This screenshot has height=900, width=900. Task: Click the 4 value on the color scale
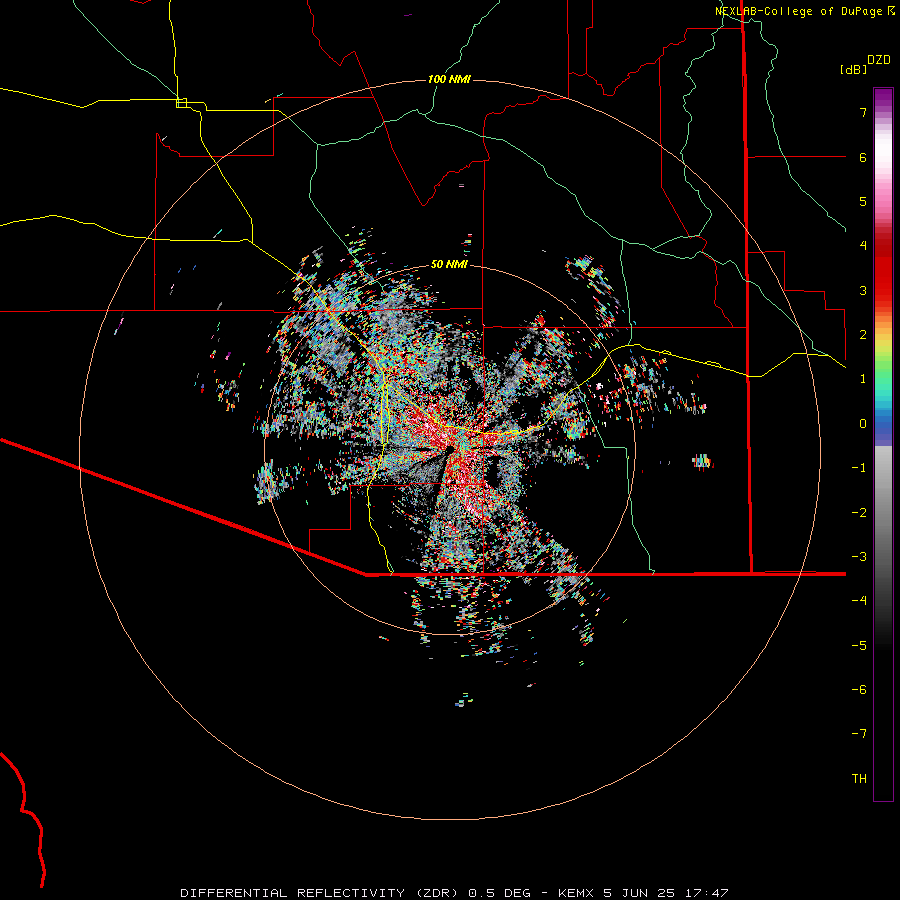point(863,246)
